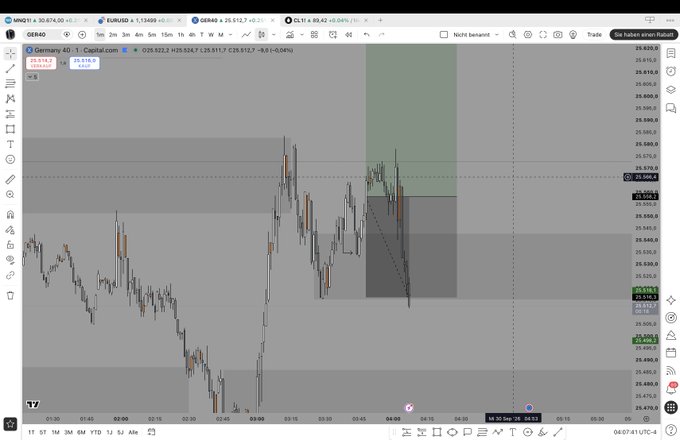
Task: Hide all drawings with the eye icon
Action: [x=10, y=260]
